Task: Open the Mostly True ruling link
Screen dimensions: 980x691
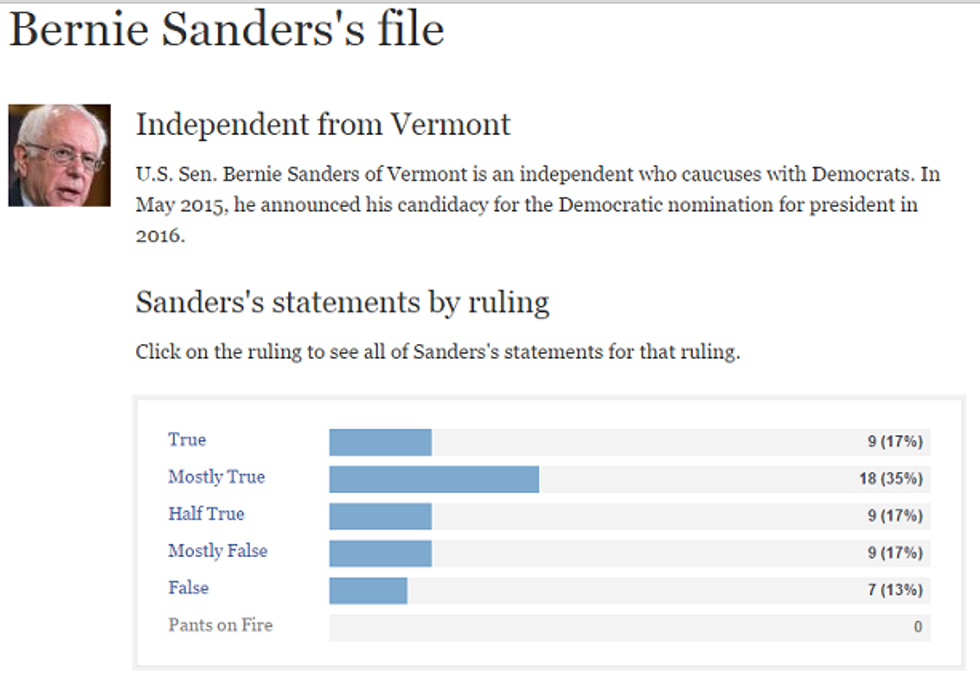Action: 216,477
